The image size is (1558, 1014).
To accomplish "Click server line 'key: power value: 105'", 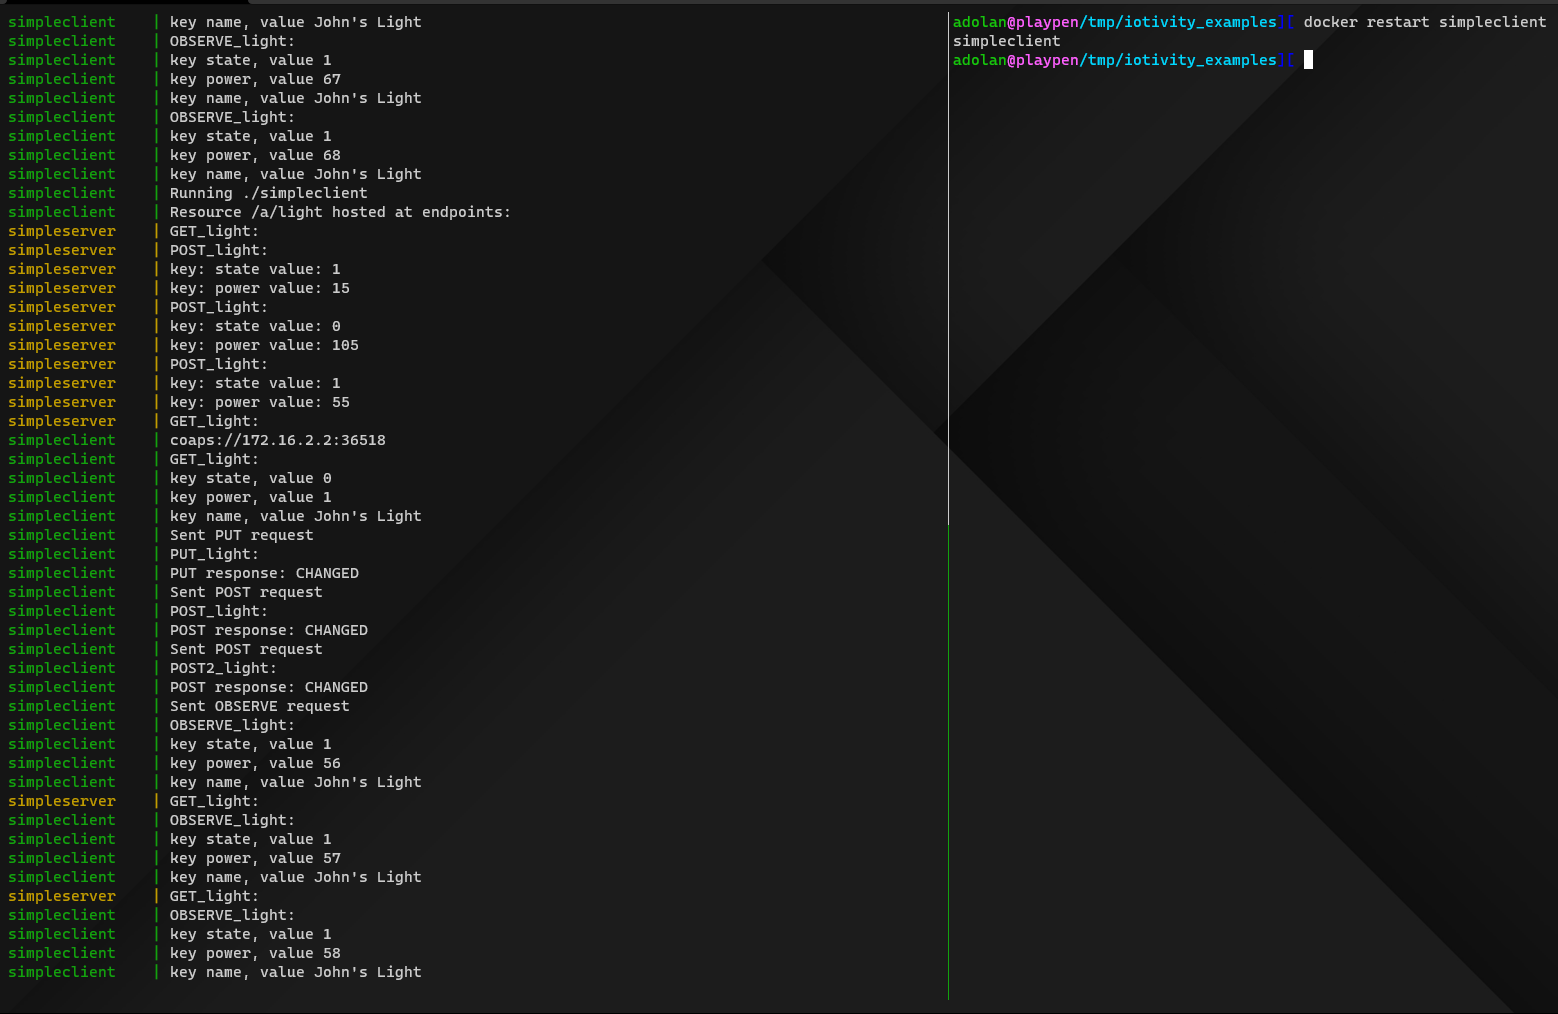I will pyautogui.click(x=264, y=345).
